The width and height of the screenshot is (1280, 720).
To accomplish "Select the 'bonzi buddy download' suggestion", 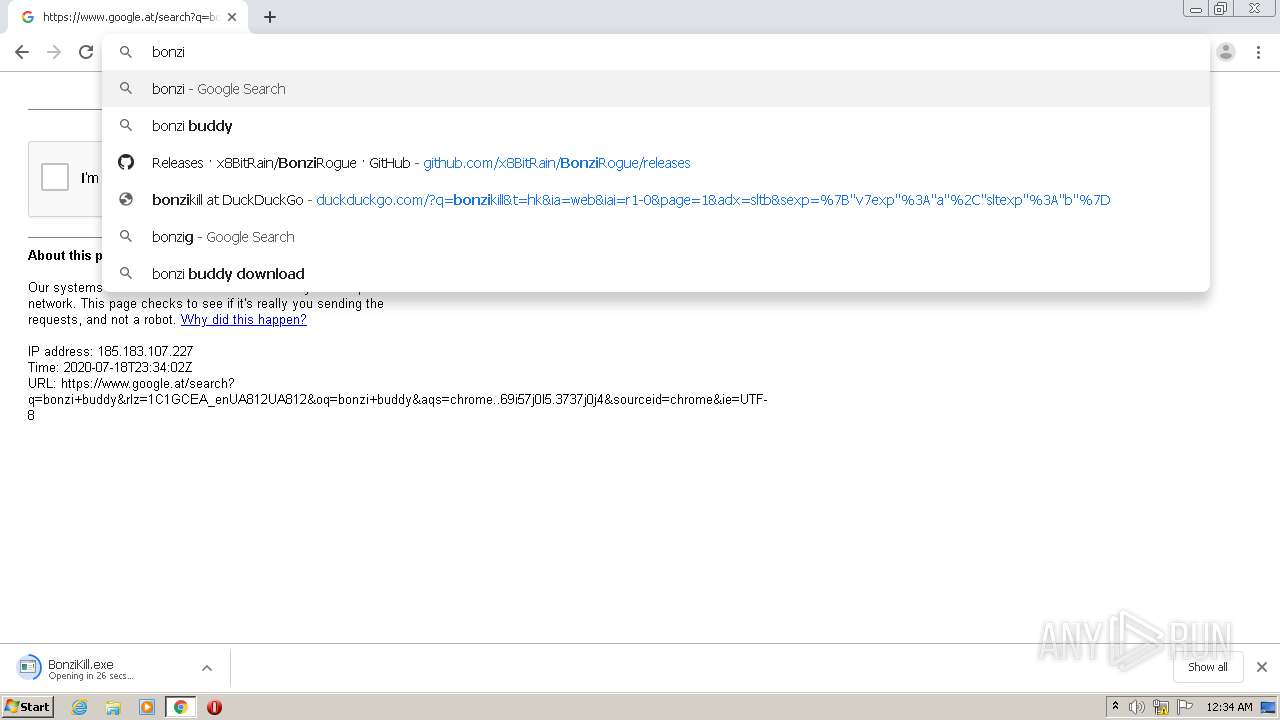I will pyautogui.click(x=656, y=274).
